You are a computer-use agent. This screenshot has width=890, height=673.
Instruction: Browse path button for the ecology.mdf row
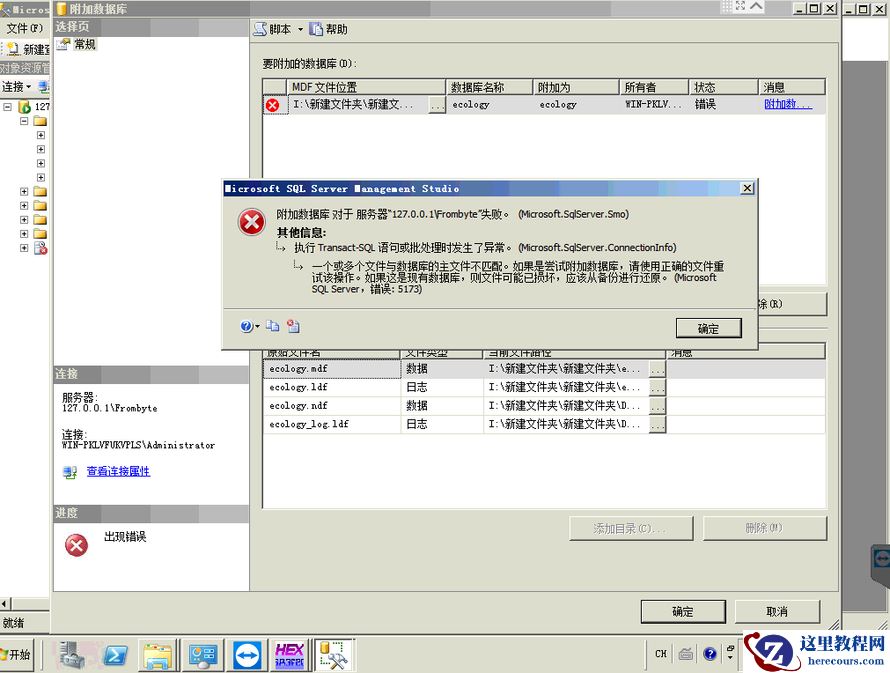click(657, 369)
